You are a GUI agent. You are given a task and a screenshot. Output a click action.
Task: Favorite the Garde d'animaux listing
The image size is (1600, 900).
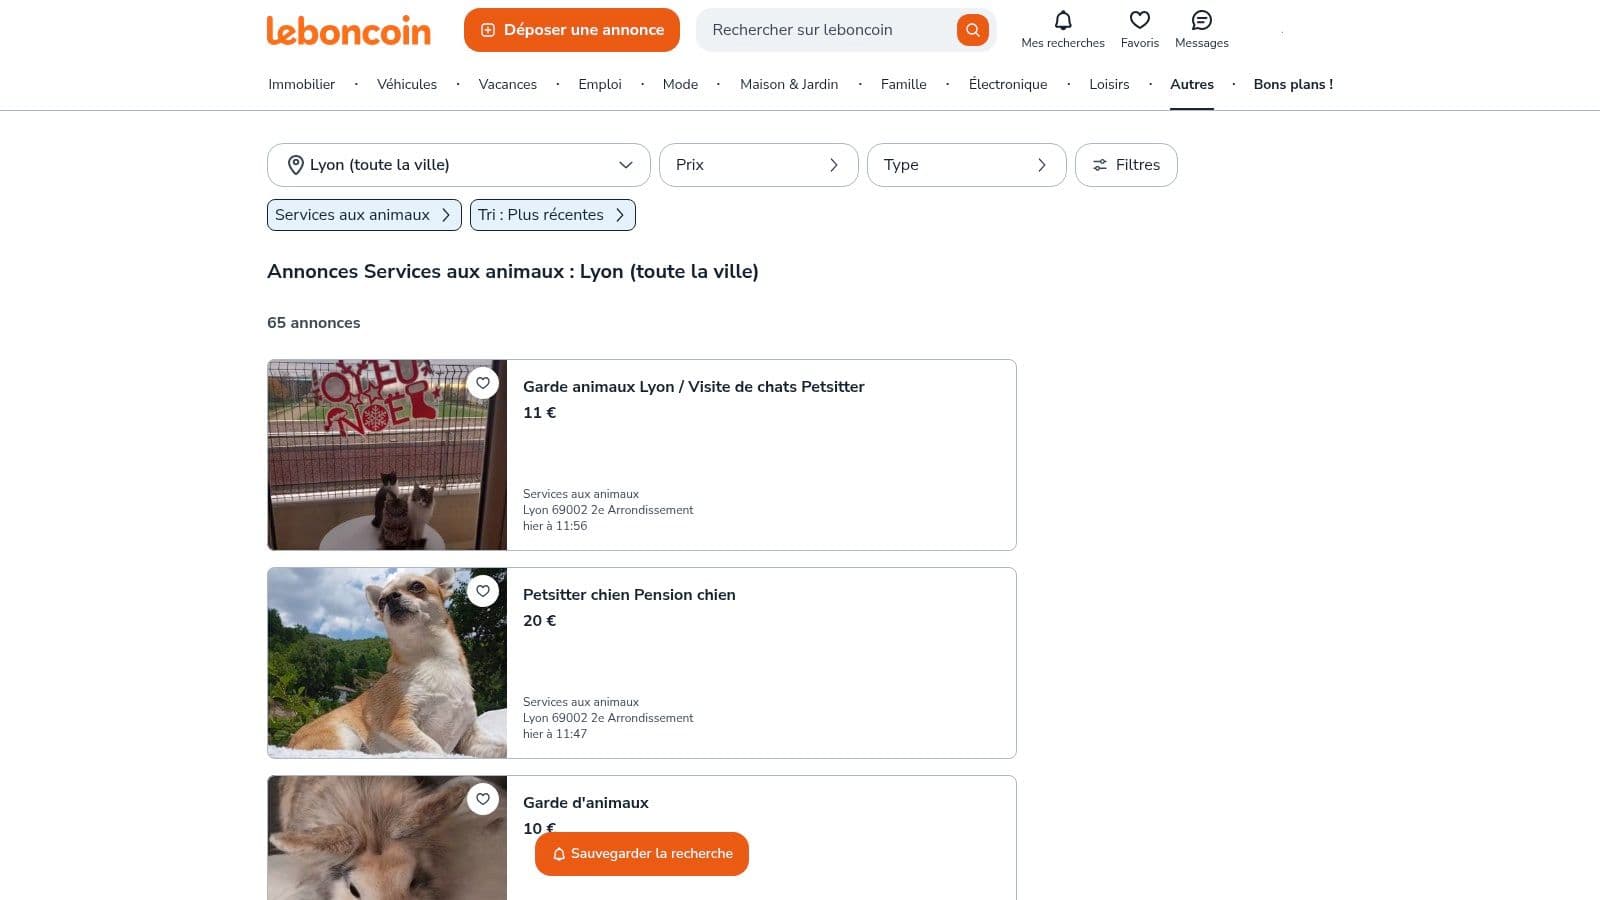483,799
